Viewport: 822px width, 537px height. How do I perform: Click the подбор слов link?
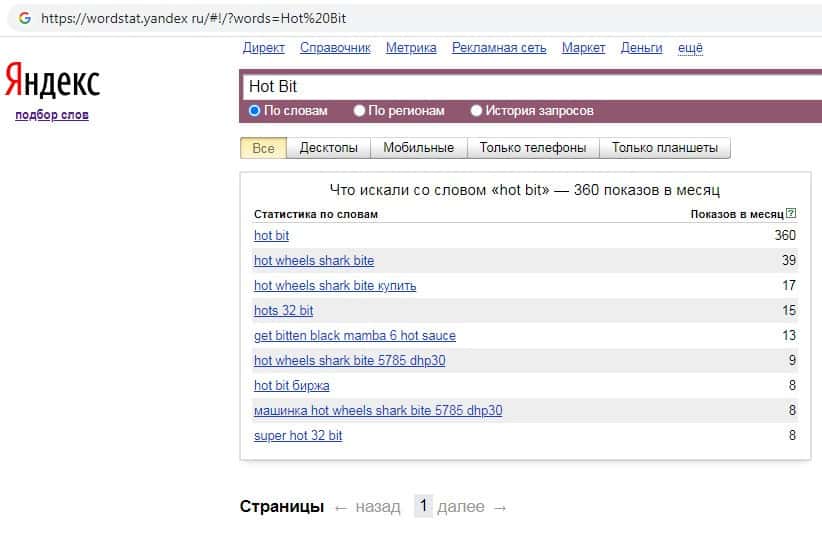(52, 115)
